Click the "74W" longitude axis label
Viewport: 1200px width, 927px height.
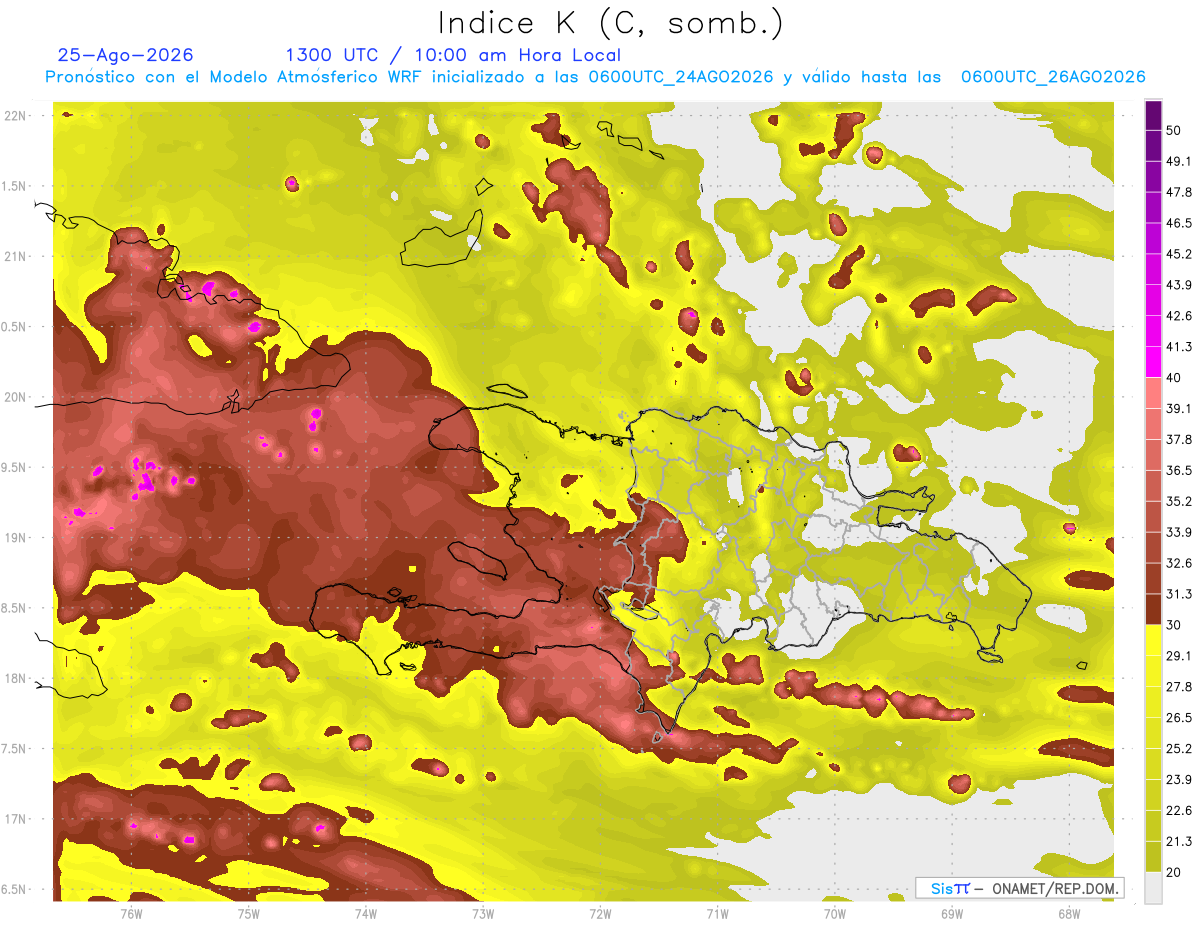click(x=365, y=914)
